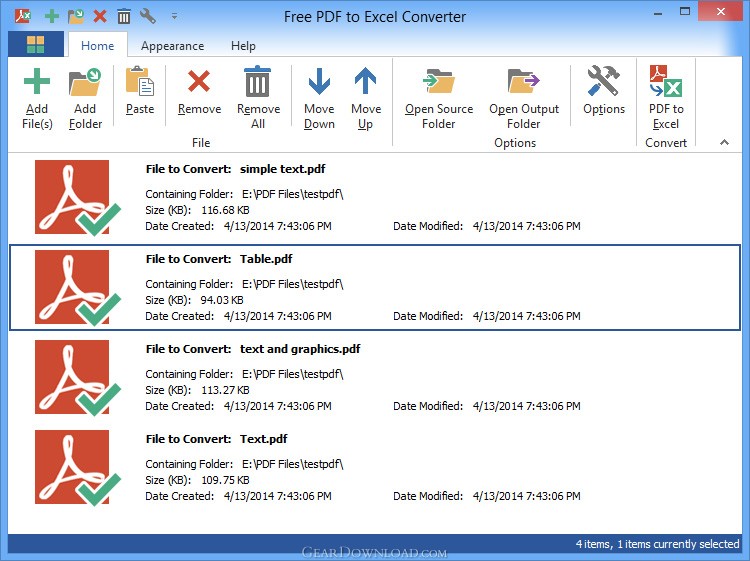Open the Help tab
The height and width of the screenshot is (561, 750).
click(243, 46)
